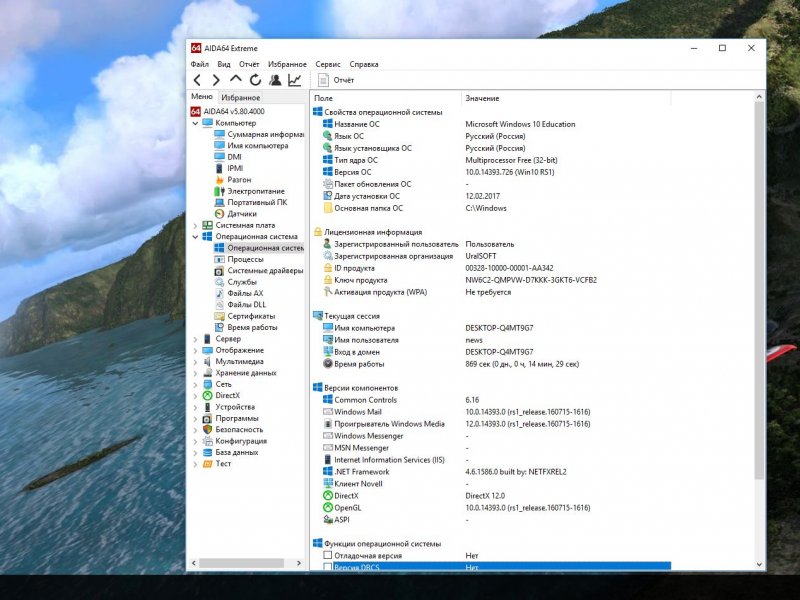The height and width of the screenshot is (600, 800).
Task: Open the graph chart toolbar icon
Action: tap(294, 80)
